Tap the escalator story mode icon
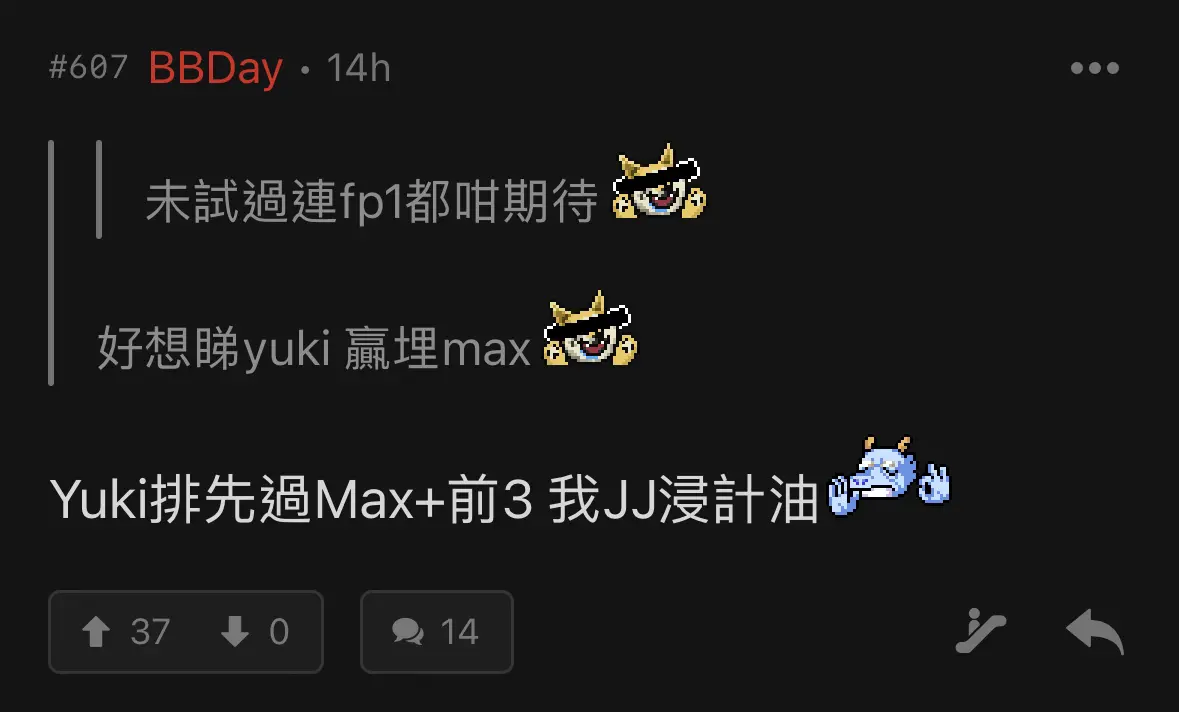 pos(981,631)
